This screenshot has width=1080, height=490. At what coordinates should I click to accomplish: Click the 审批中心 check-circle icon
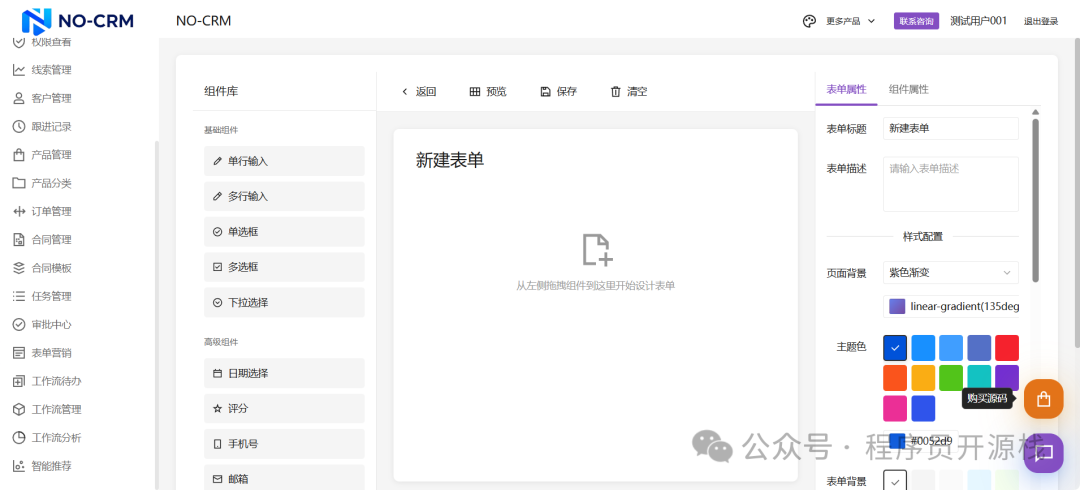pyautogui.click(x=19, y=324)
